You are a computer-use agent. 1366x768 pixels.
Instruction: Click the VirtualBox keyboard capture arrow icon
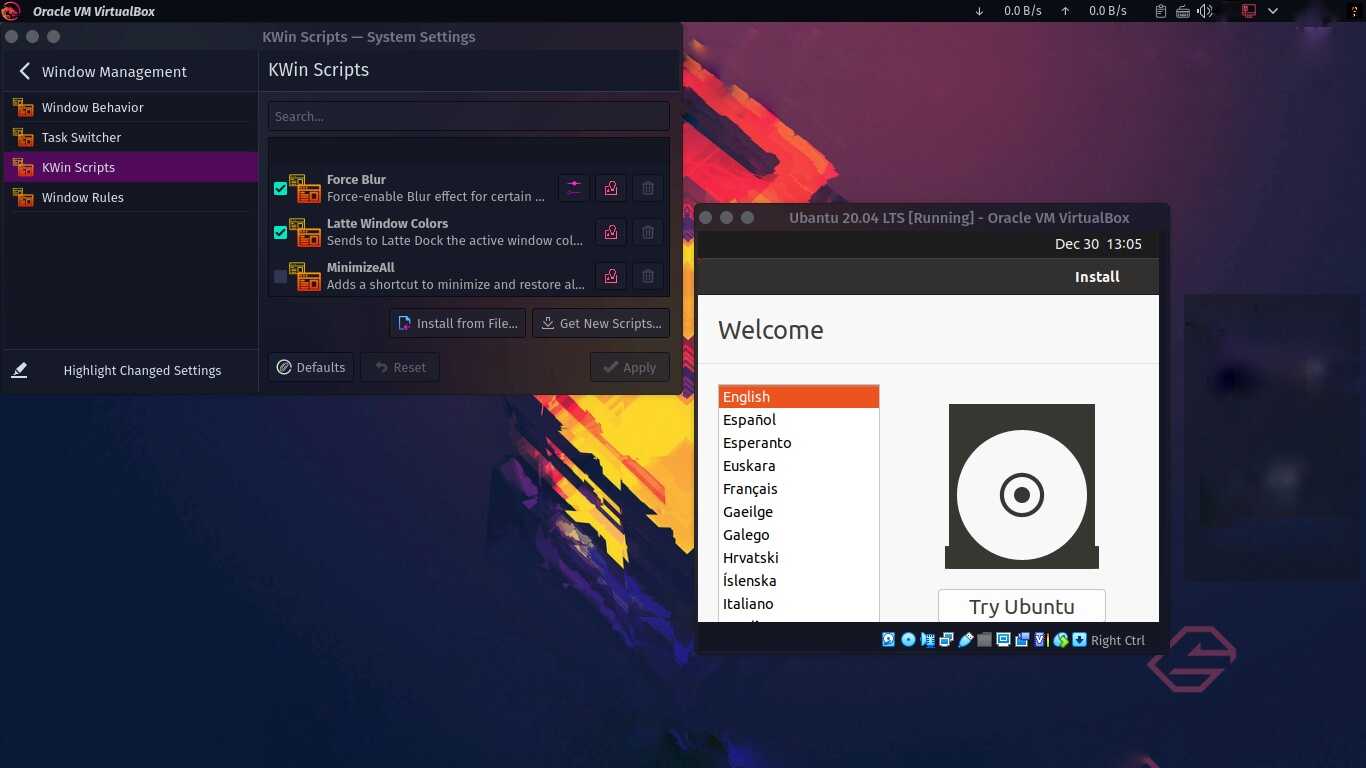click(x=1079, y=640)
